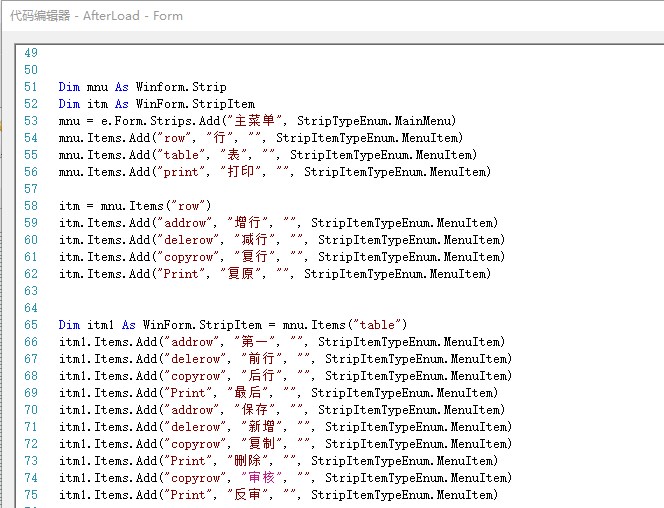Click line number 51 in the gutter
The image size is (664, 508).
pyautogui.click(x=30, y=87)
